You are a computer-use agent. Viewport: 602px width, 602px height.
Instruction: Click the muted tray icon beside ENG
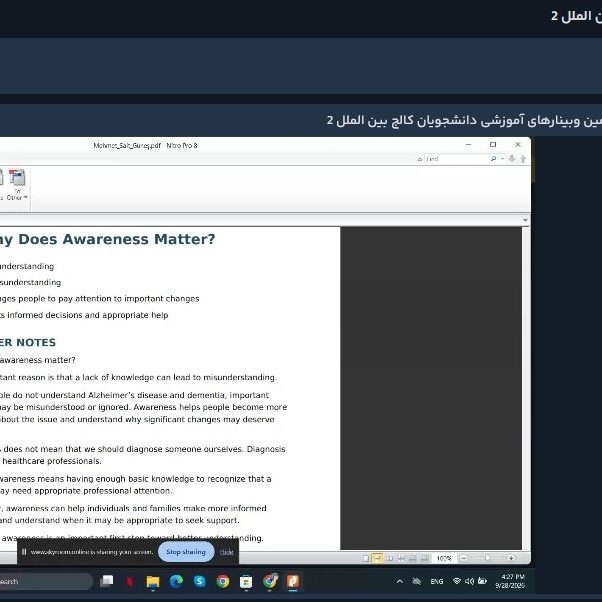[417, 581]
